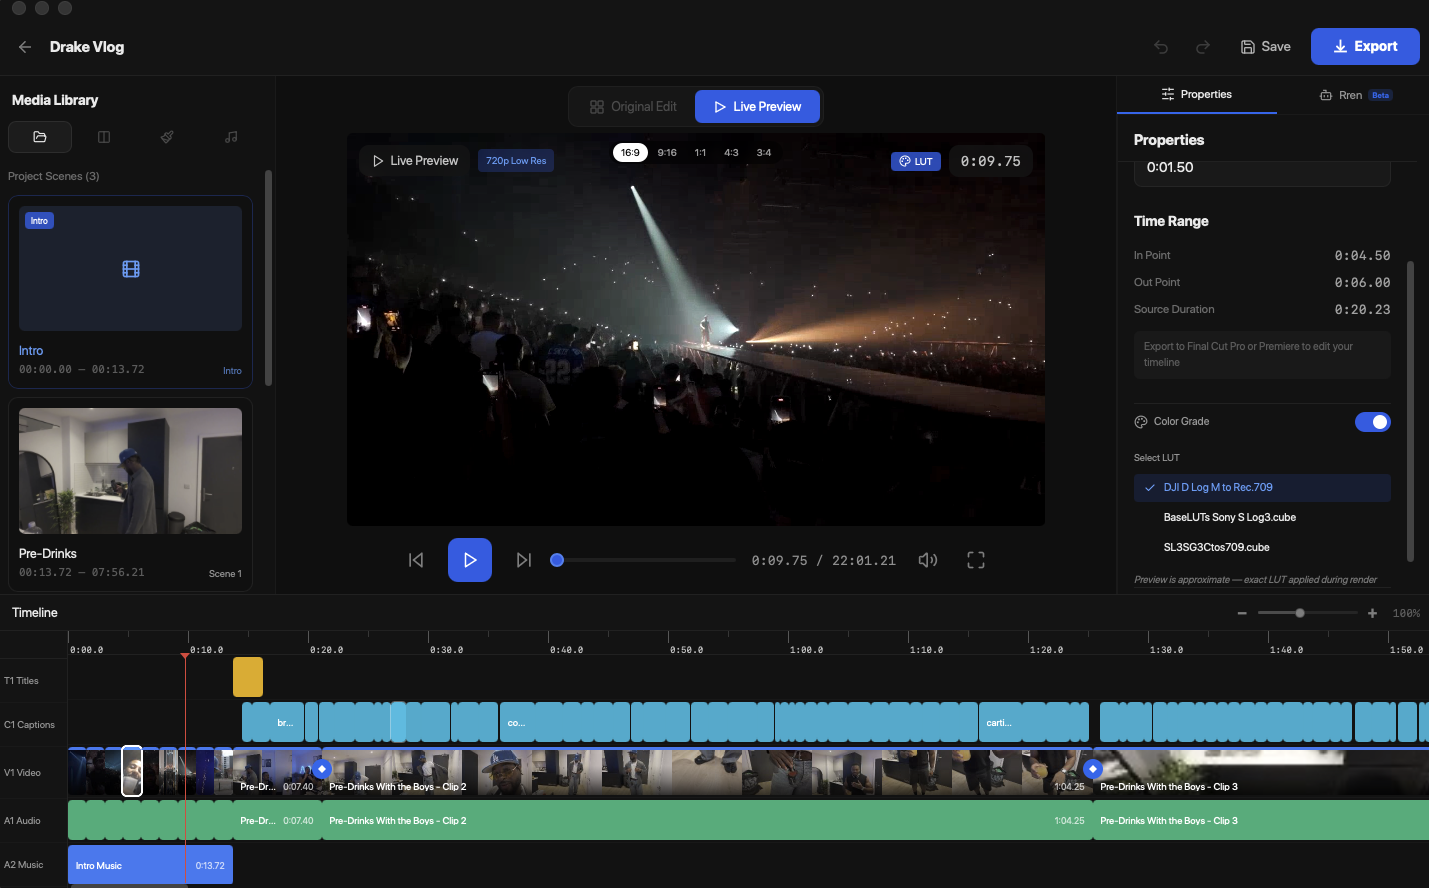The height and width of the screenshot is (888, 1429).
Task: Click the Export button
Action: (x=1364, y=47)
